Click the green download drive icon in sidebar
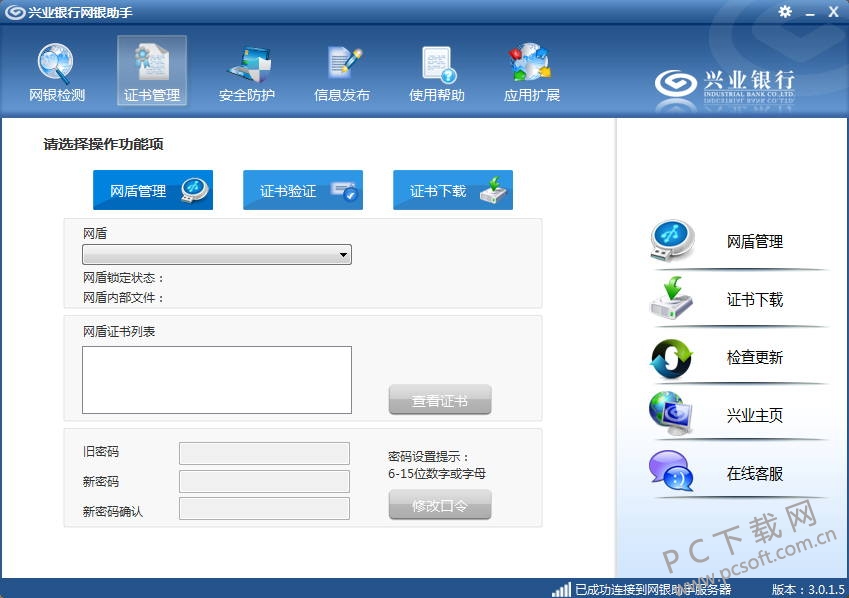 coord(671,298)
